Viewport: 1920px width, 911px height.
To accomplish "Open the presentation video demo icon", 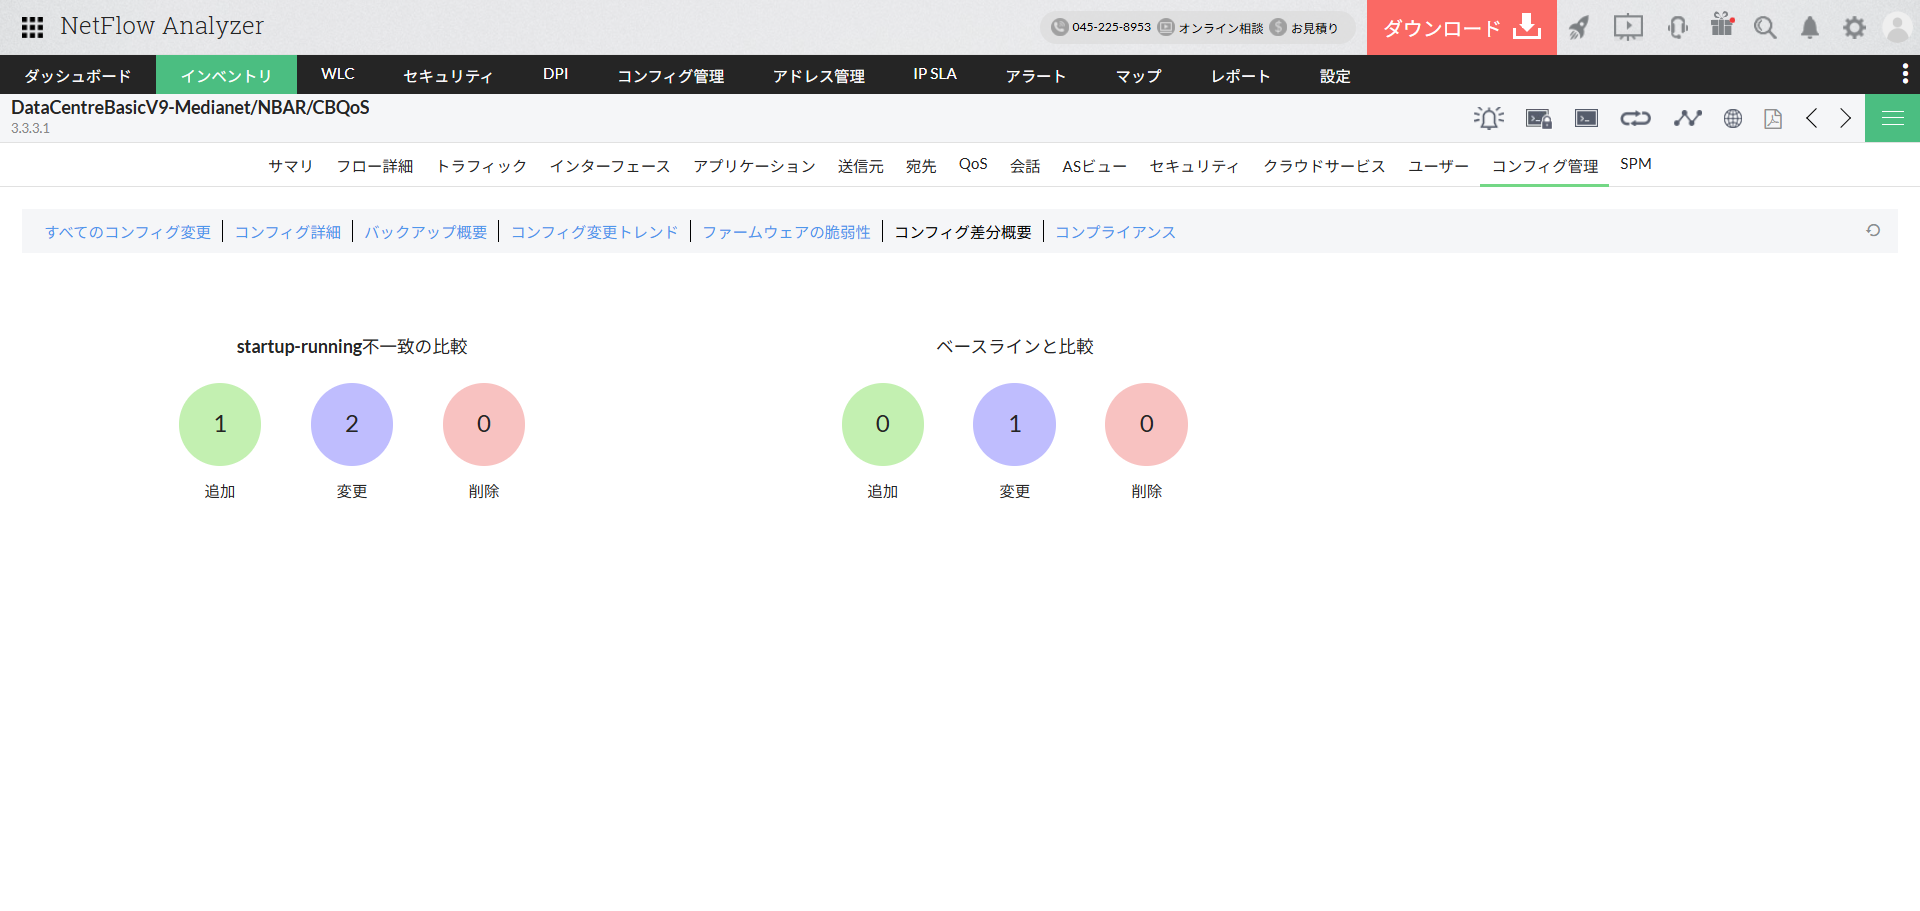I will pos(1627,27).
